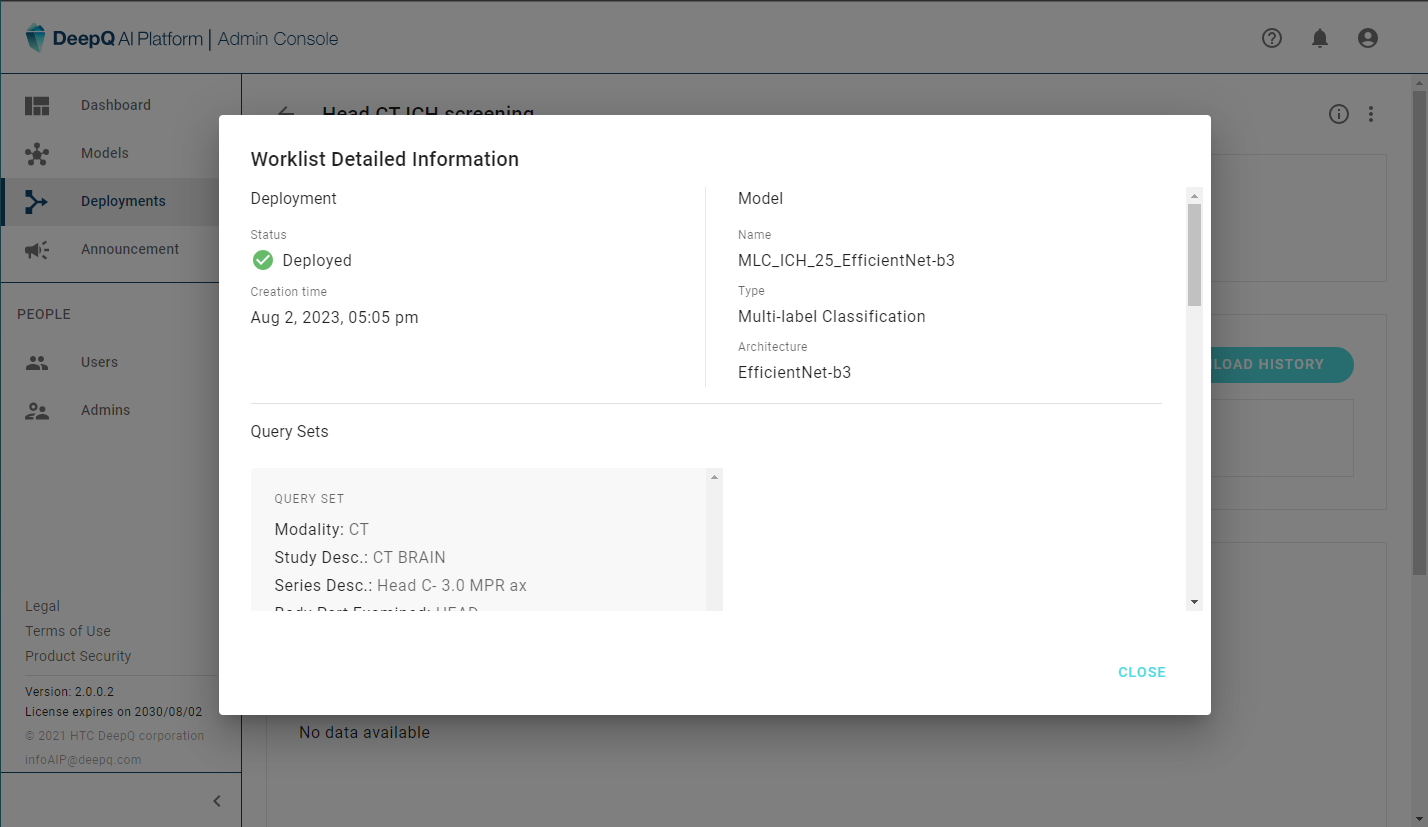The width and height of the screenshot is (1428, 827).
Task: Click the Admins icon in sidebar
Action: 37,411
